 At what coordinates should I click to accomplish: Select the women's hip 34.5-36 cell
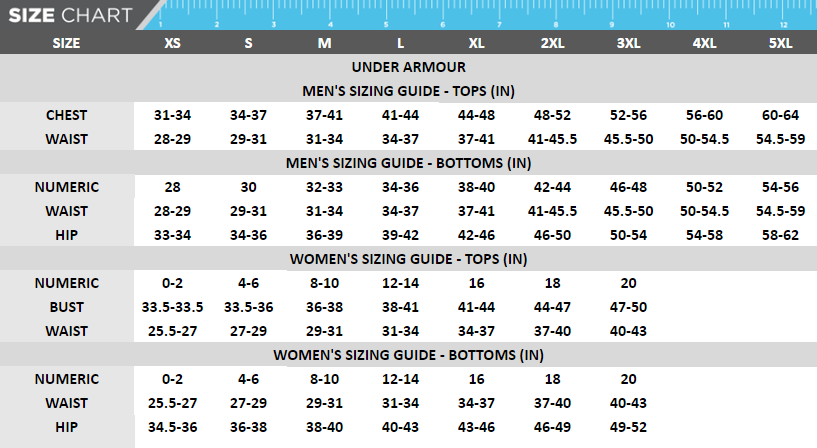173,427
